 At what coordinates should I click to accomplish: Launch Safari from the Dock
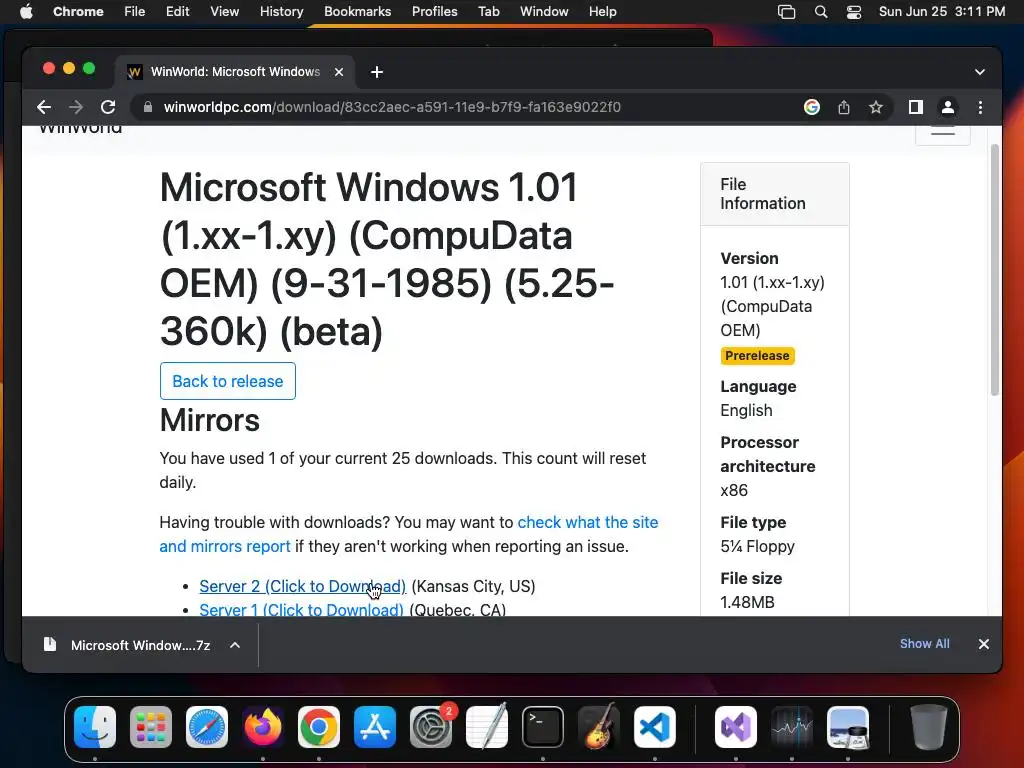207,727
